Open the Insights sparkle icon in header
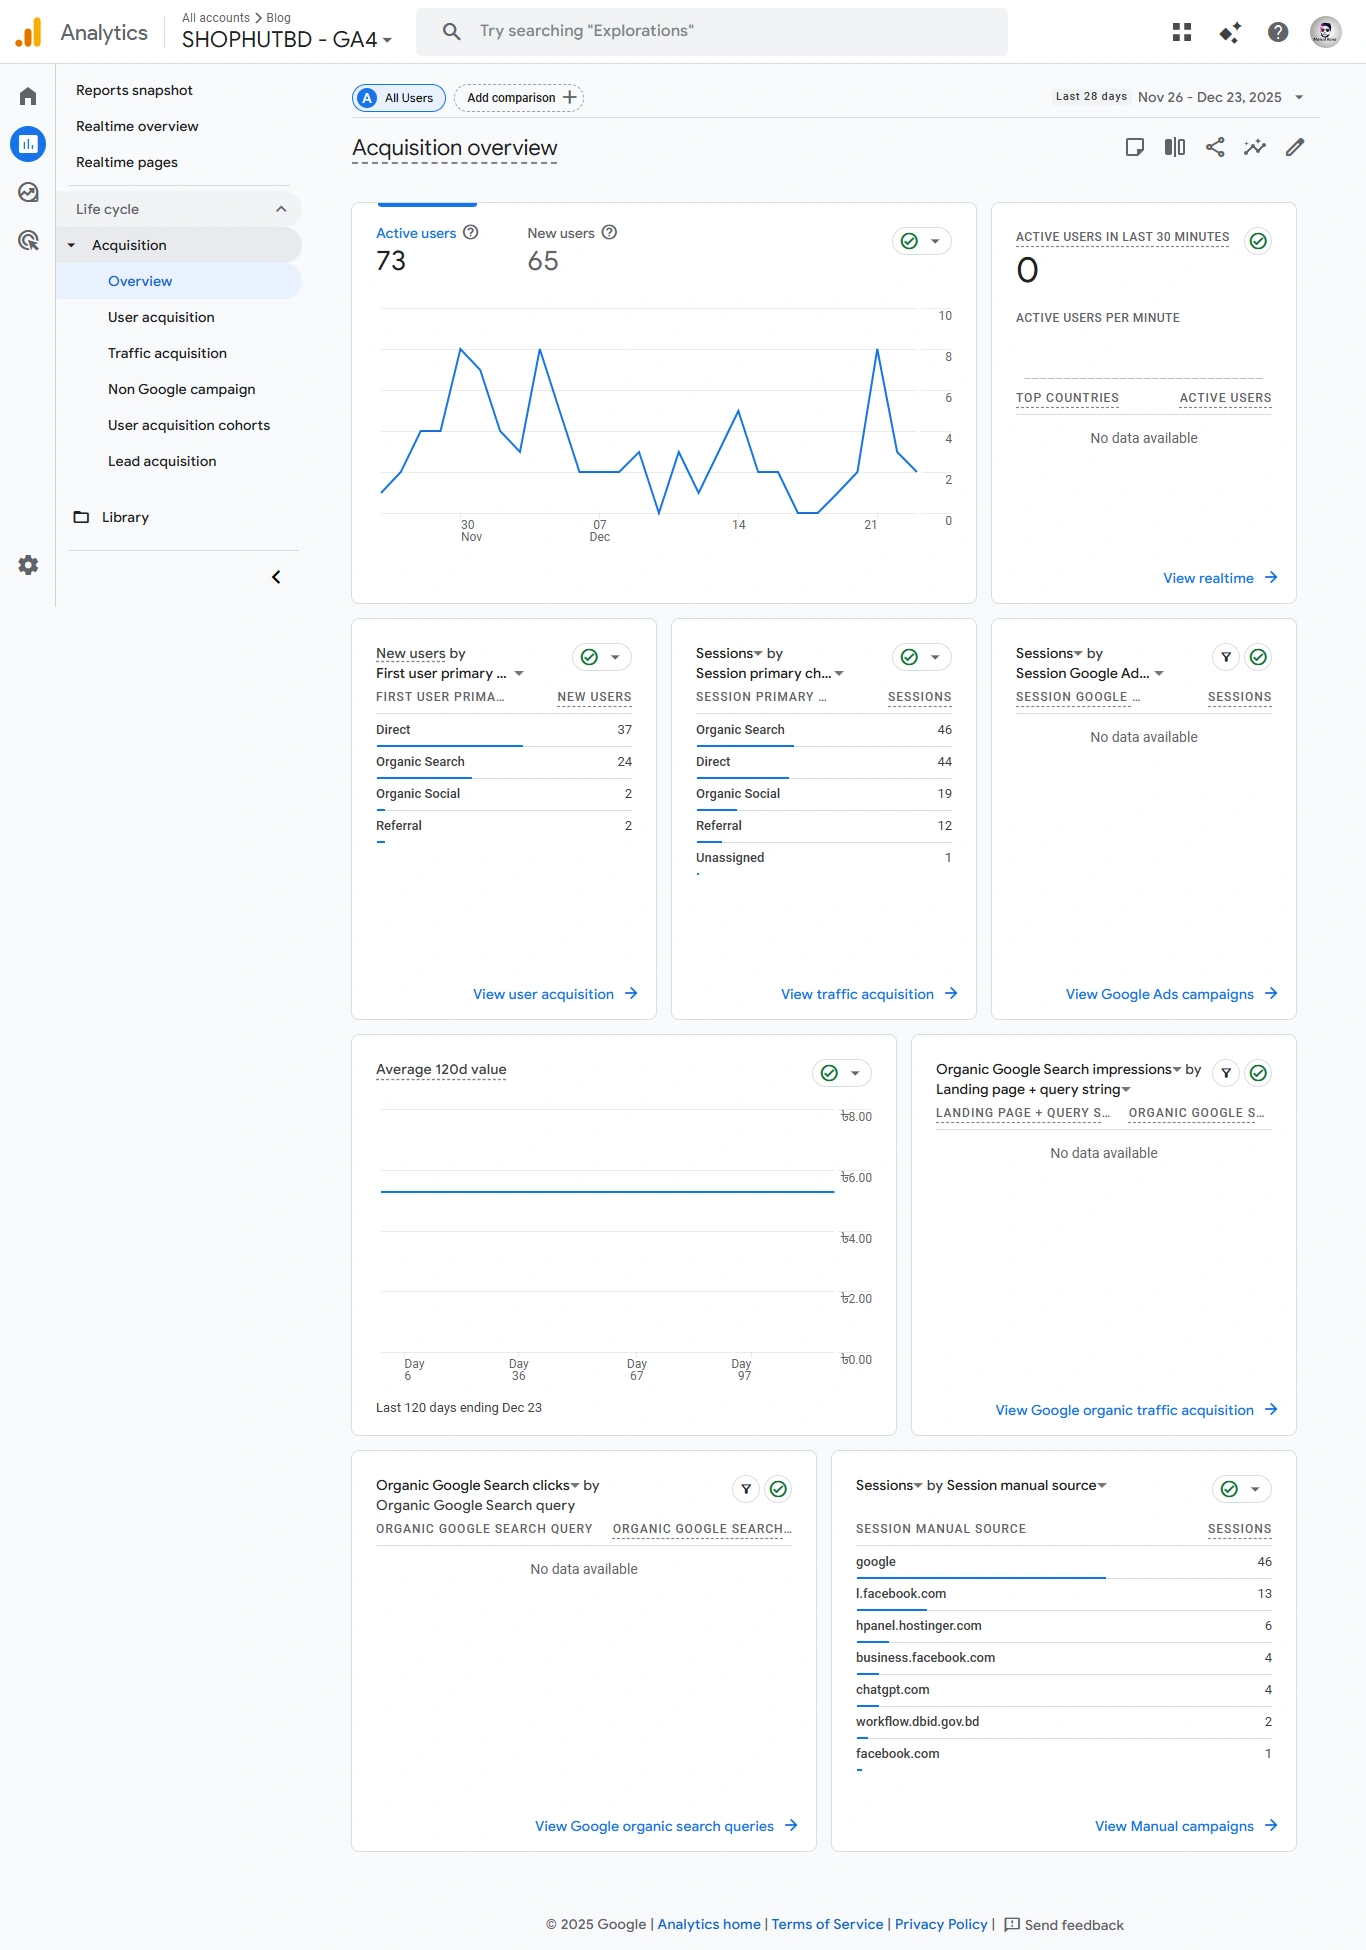The height and width of the screenshot is (1950, 1366). 1230,32
